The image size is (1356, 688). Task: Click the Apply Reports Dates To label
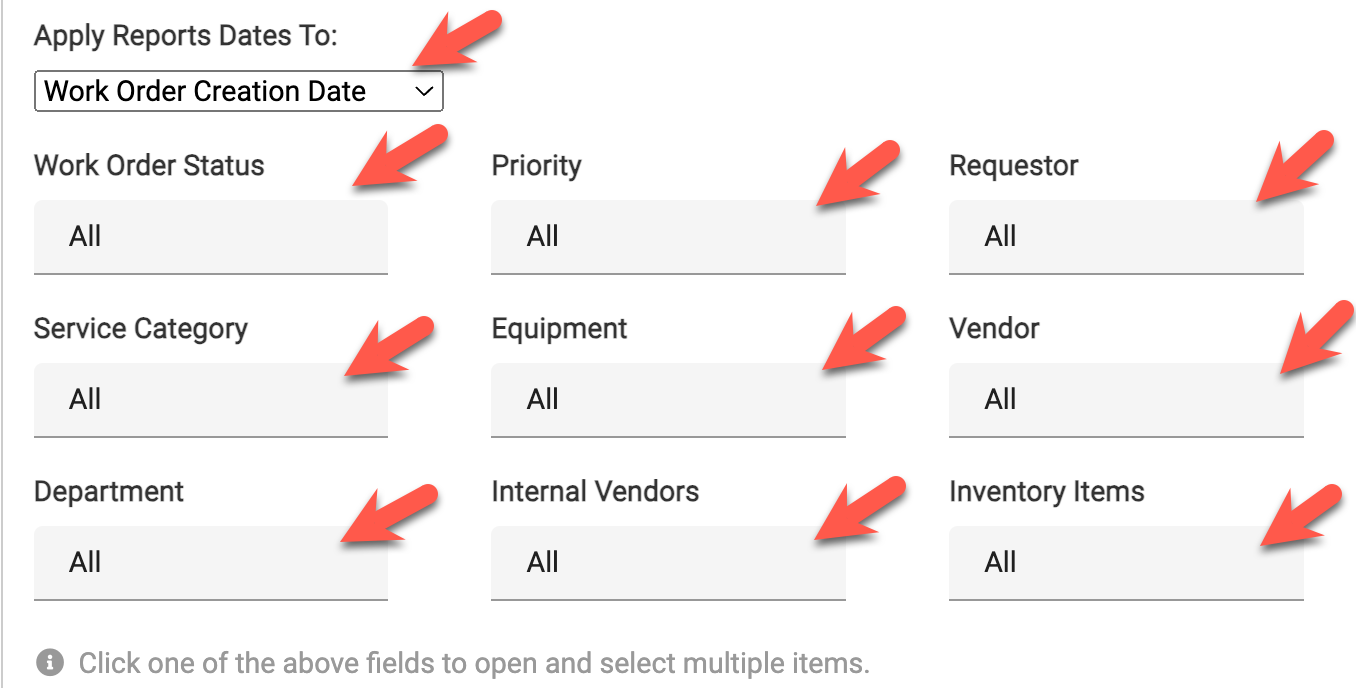pos(186,36)
